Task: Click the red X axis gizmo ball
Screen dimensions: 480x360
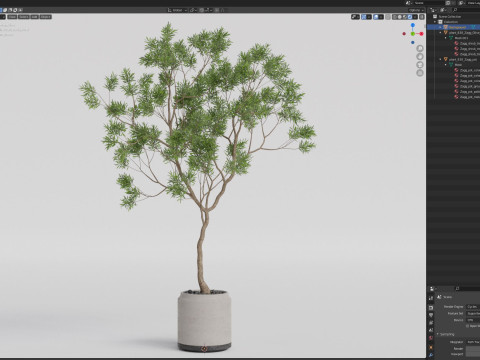Action: pos(421,34)
